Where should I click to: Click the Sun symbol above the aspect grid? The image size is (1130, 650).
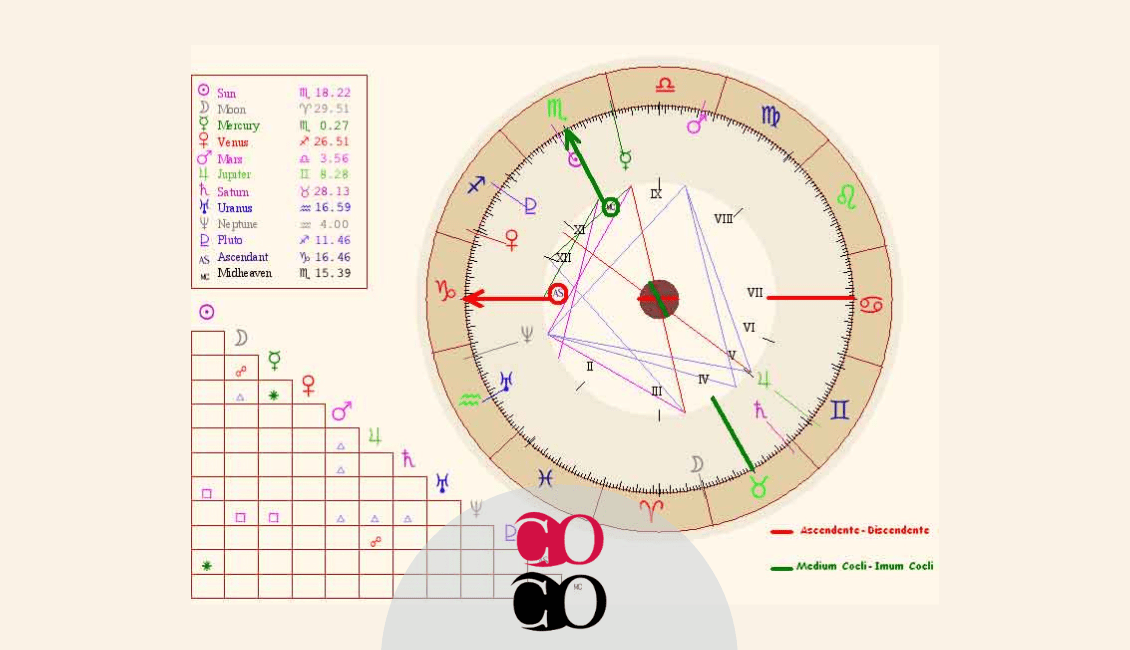(207, 312)
